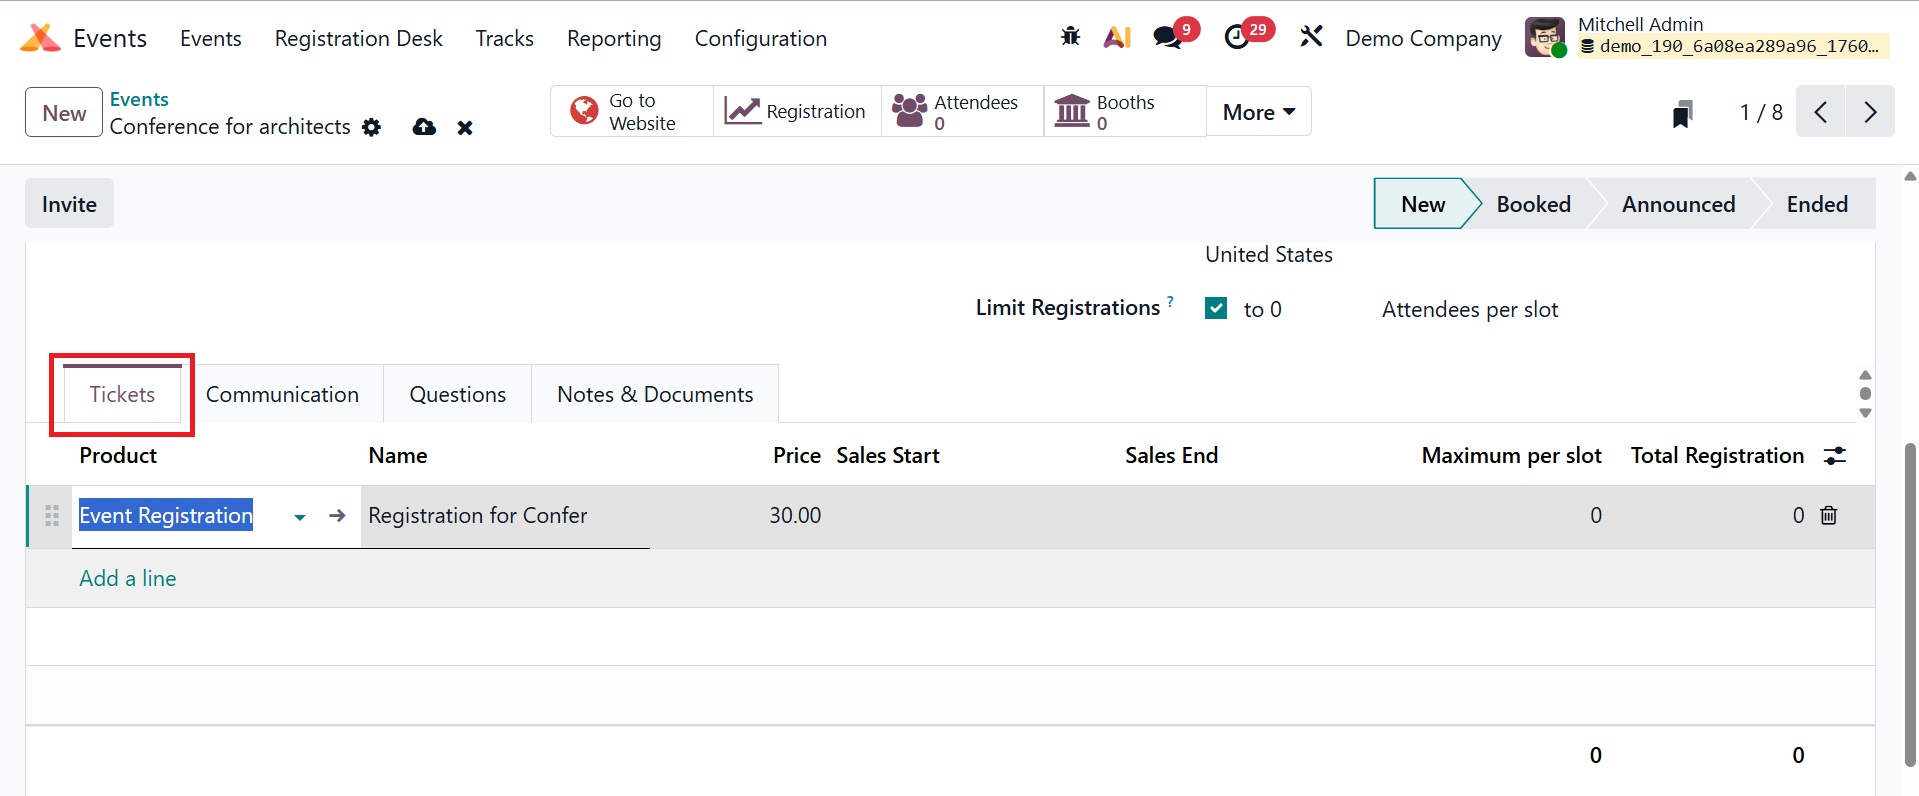Click the Invite button

point(69,204)
